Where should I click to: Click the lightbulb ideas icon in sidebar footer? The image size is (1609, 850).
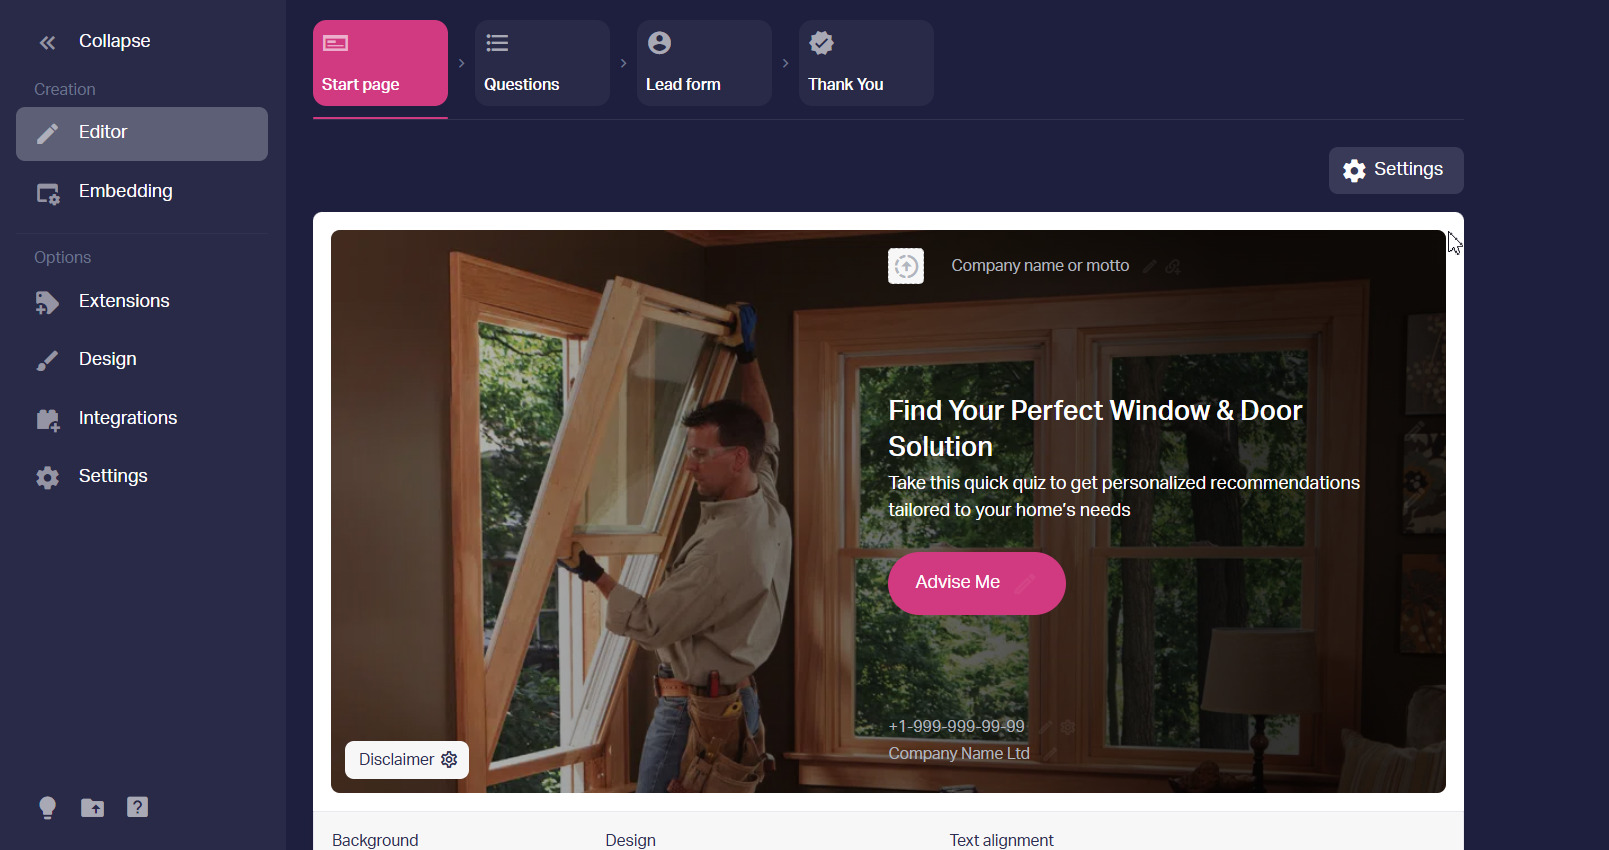pos(47,808)
